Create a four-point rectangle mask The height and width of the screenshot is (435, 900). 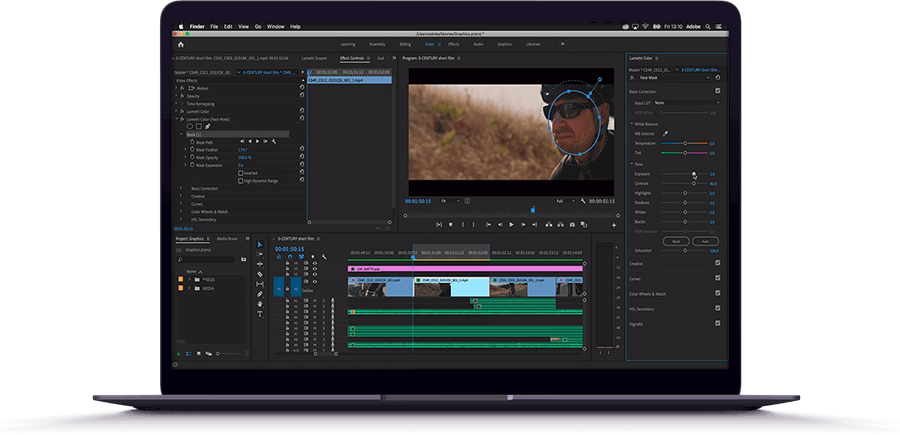click(199, 126)
